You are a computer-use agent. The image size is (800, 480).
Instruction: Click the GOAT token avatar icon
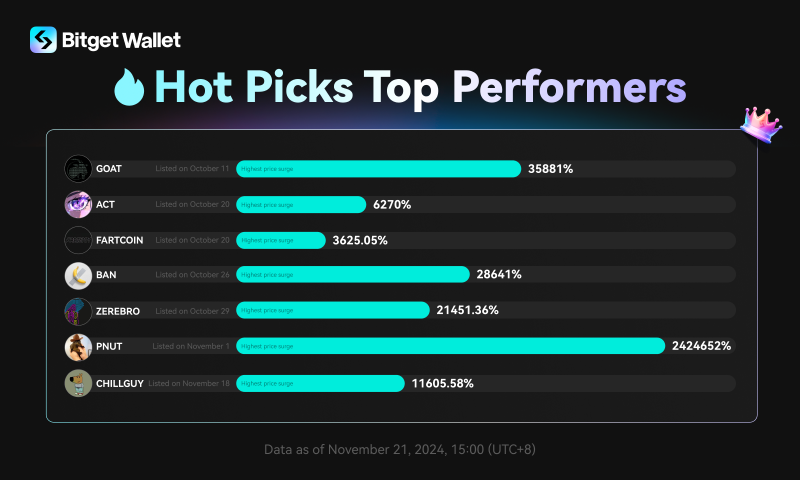(x=78, y=169)
